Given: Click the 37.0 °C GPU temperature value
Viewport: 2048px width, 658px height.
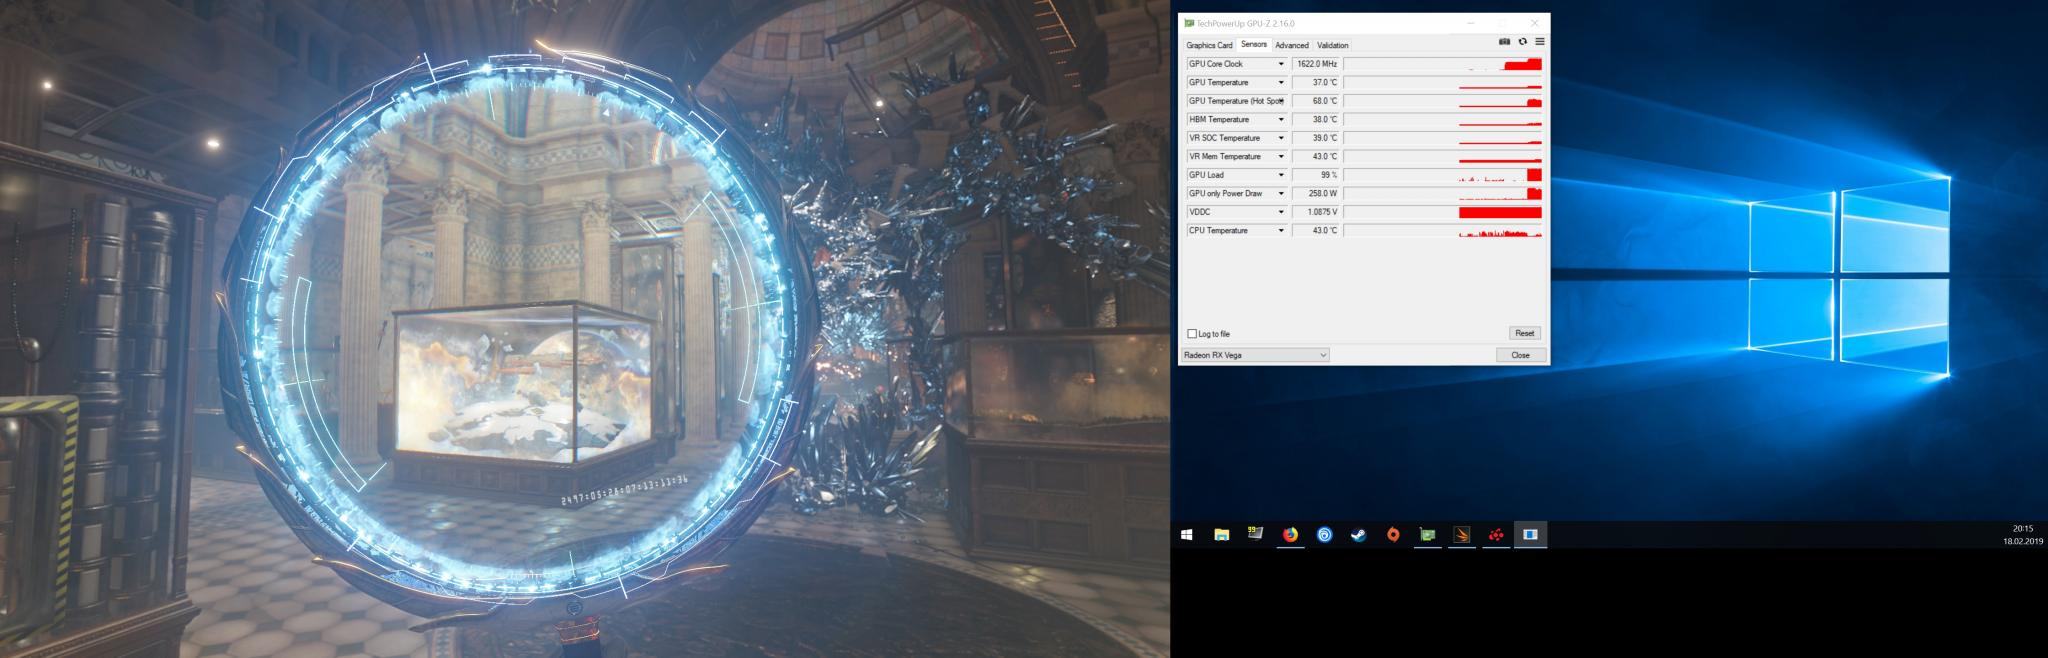Looking at the screenshot, I should click(1316, 82).
